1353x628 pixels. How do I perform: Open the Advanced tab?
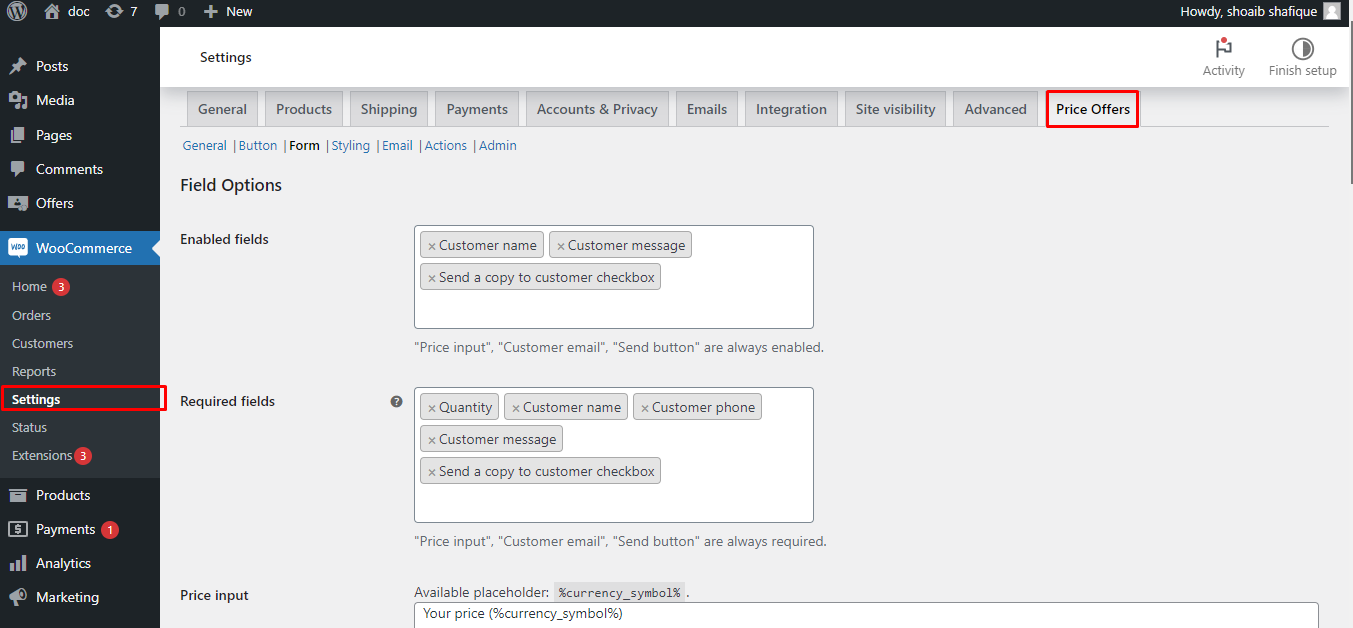tap(995, 109)
